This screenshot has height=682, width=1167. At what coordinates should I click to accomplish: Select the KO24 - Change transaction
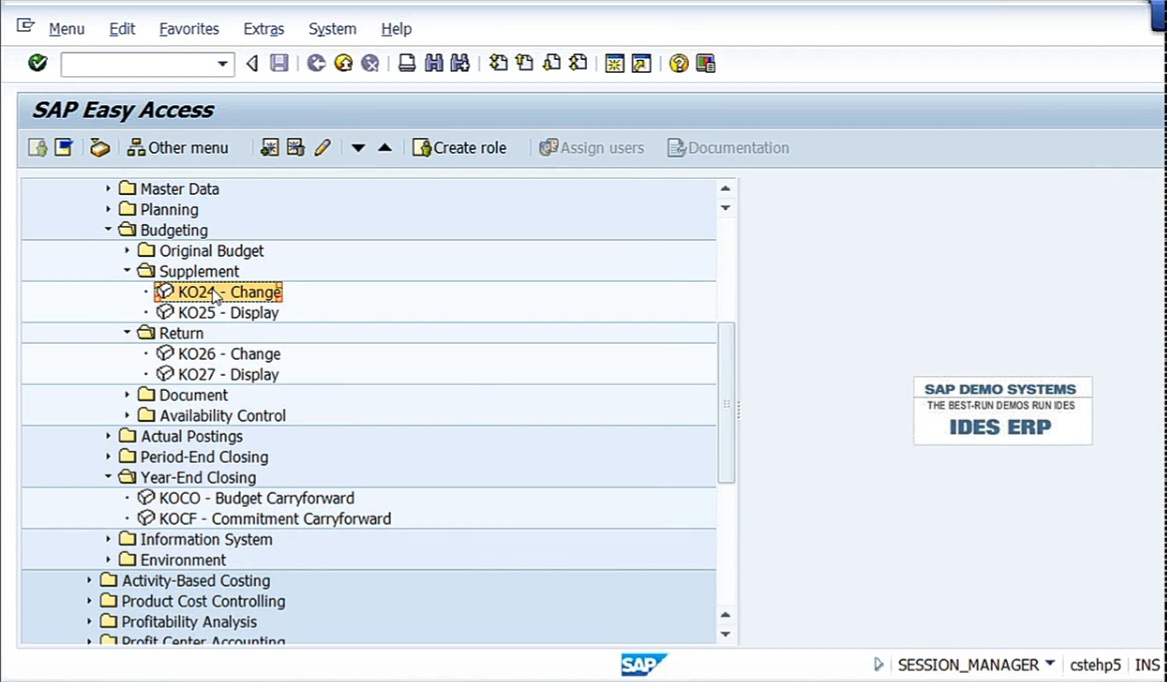pos(219,292)
